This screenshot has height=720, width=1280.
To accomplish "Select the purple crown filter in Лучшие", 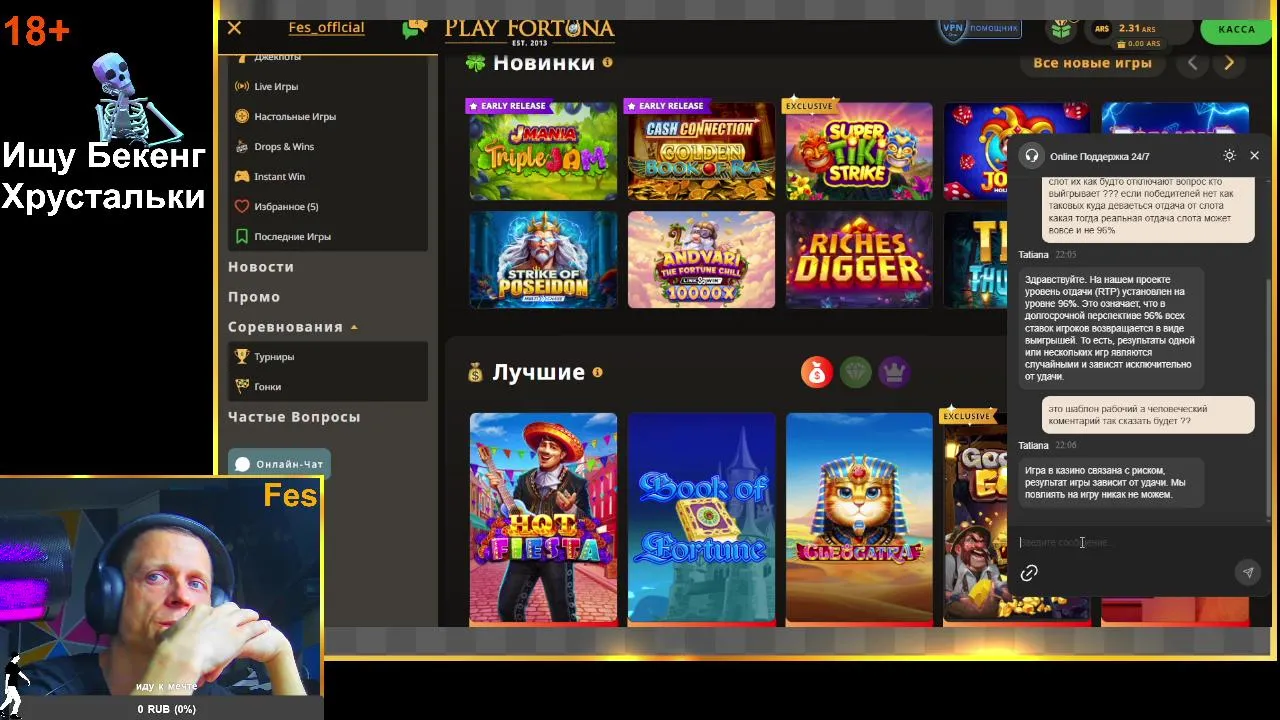I will (x=894, y=373).
